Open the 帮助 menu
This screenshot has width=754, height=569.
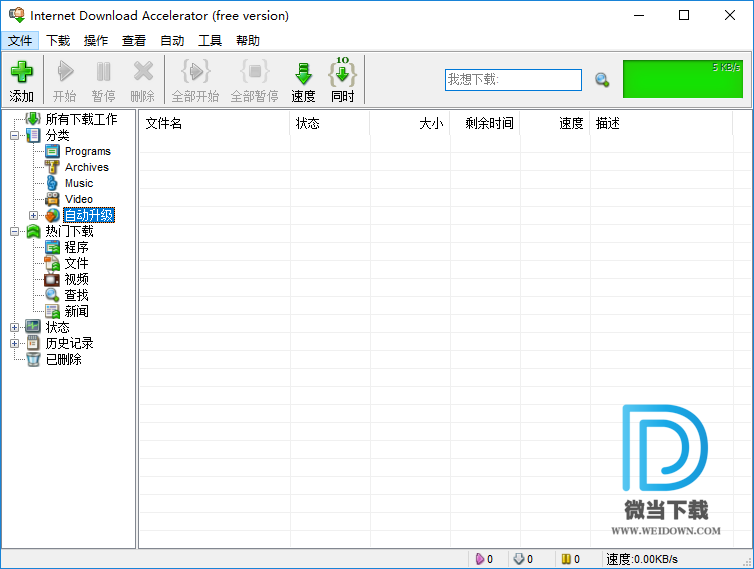click(248, 40)
